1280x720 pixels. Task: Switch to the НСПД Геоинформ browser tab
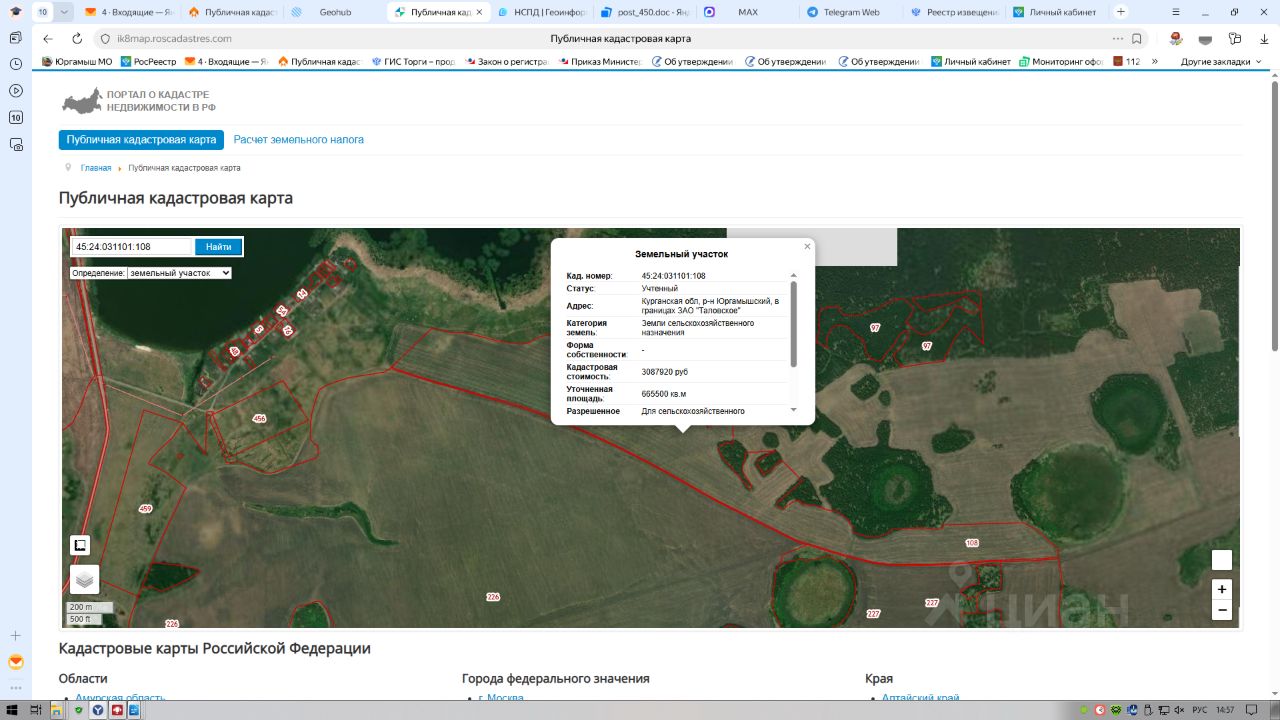543,12
